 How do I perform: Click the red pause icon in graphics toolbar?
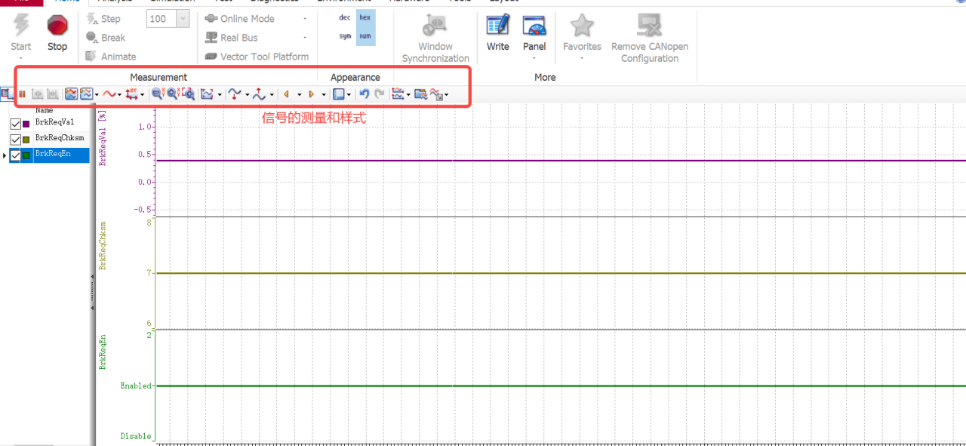(22, 94)
